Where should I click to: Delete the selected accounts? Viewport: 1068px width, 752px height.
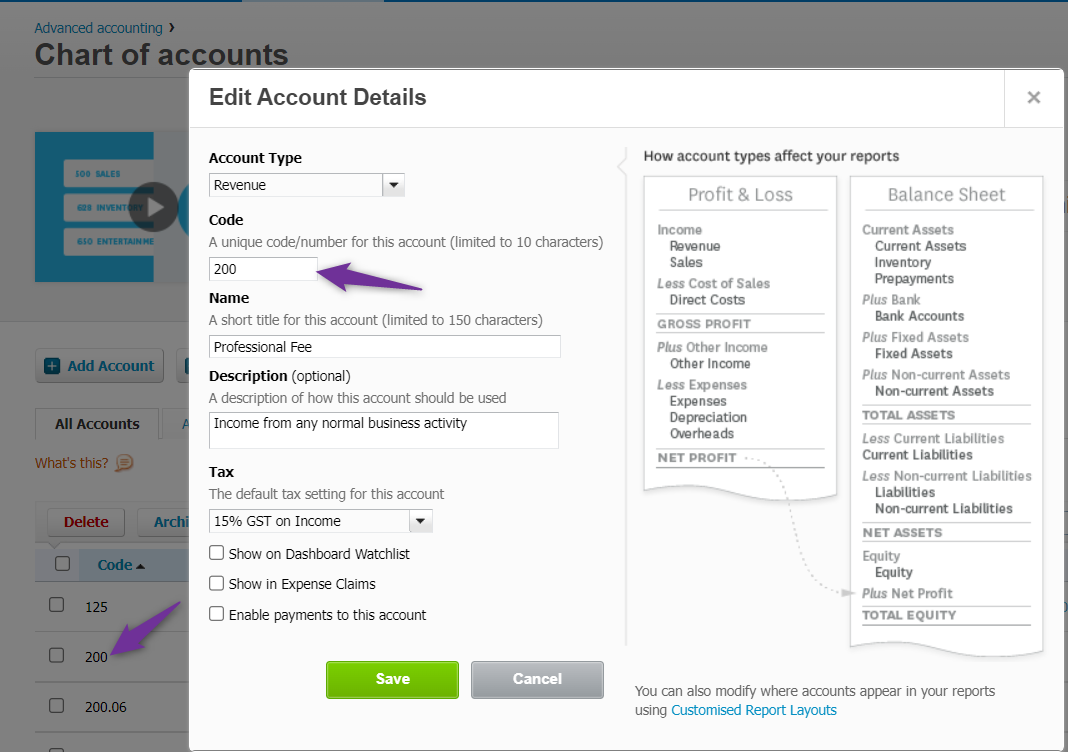coord(86,522)
